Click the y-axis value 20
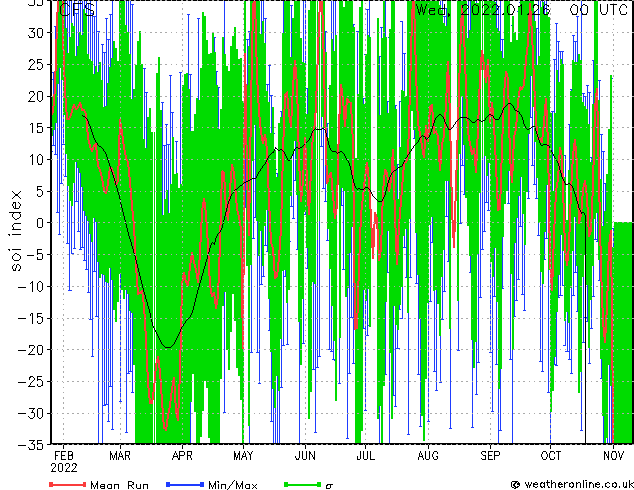Viewport: 634px width, 490px height. (34, 96)
